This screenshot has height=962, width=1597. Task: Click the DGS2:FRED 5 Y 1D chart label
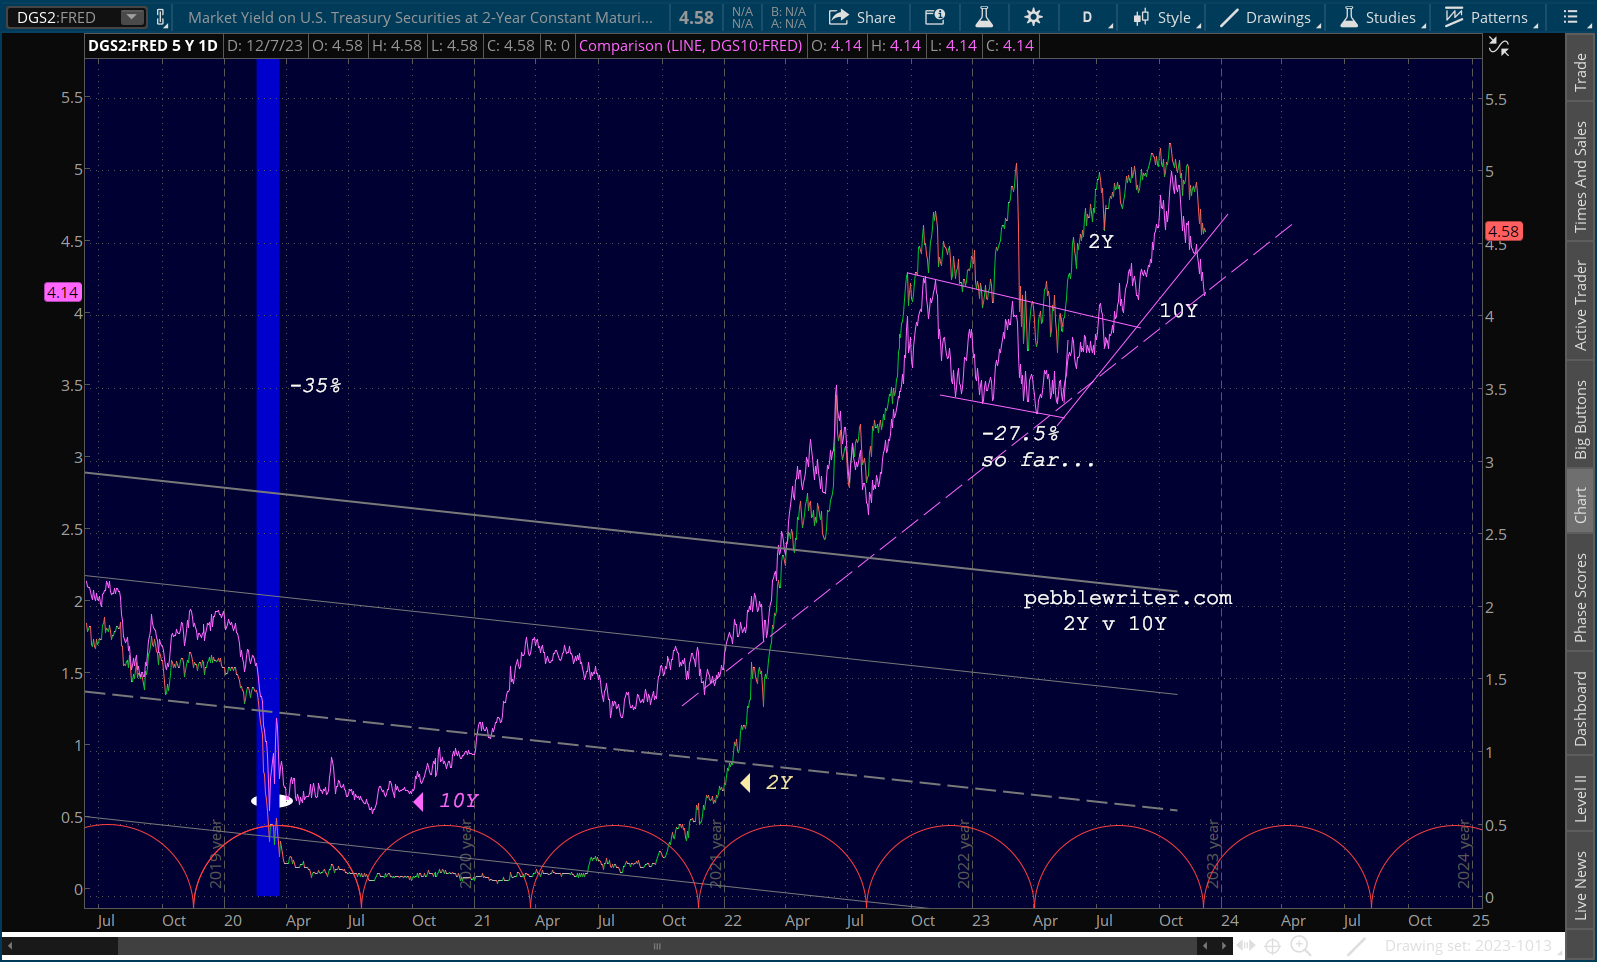click(153, 46)
